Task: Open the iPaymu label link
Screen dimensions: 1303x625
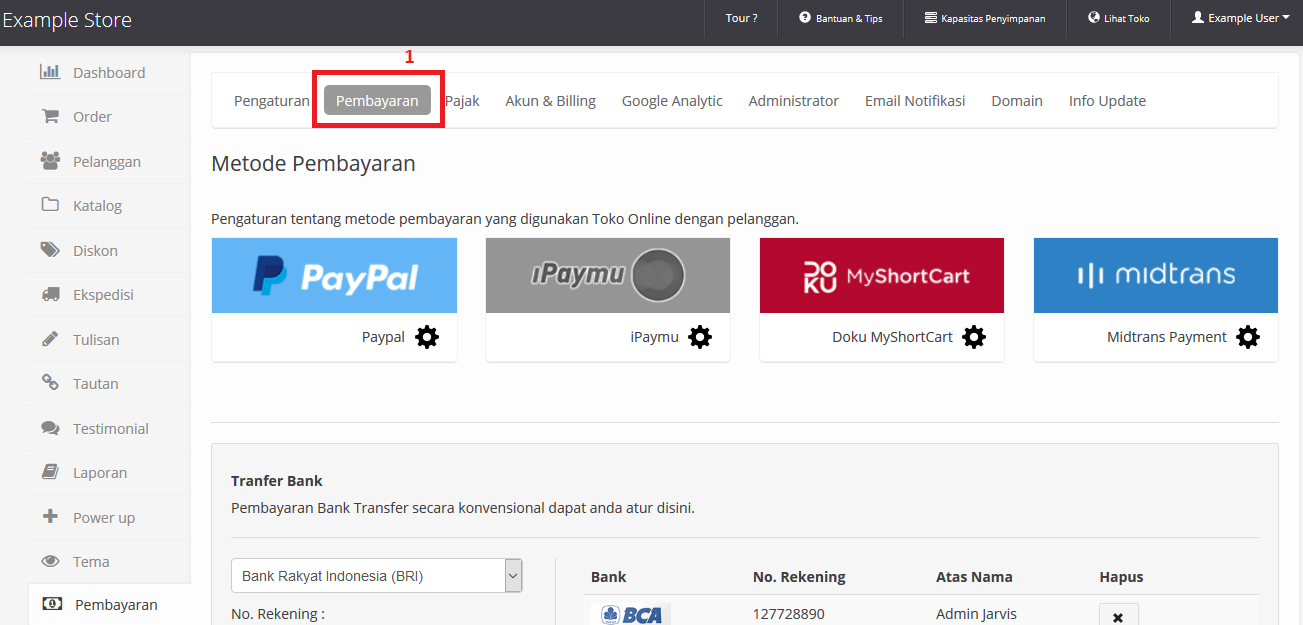Action: tap(654, 337)
